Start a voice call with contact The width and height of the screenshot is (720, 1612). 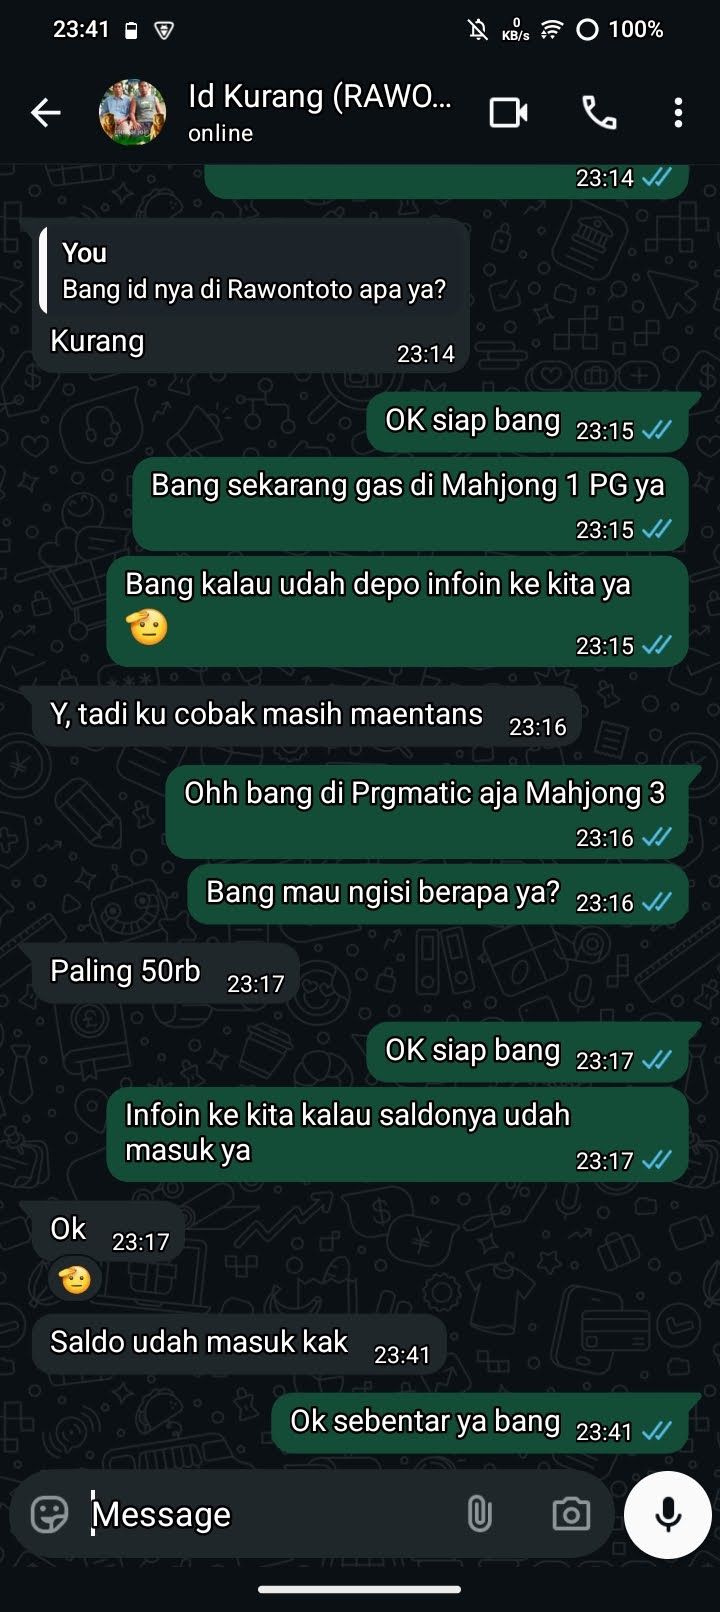(599, 113)
